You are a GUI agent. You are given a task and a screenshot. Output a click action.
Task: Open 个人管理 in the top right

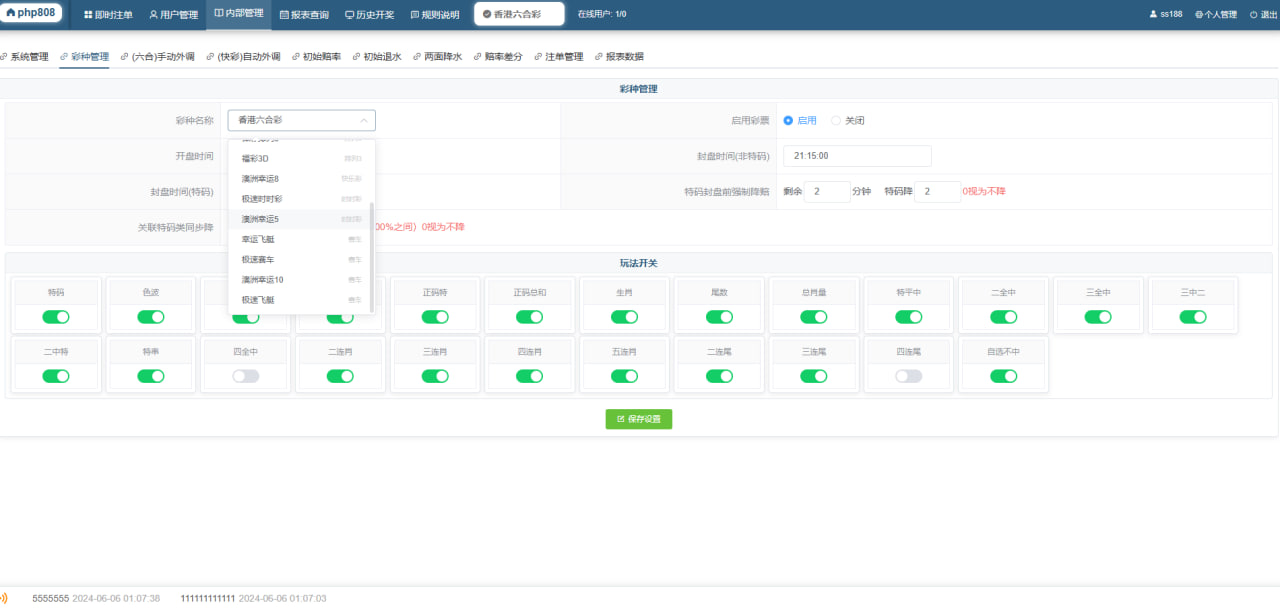point(1215,15)
